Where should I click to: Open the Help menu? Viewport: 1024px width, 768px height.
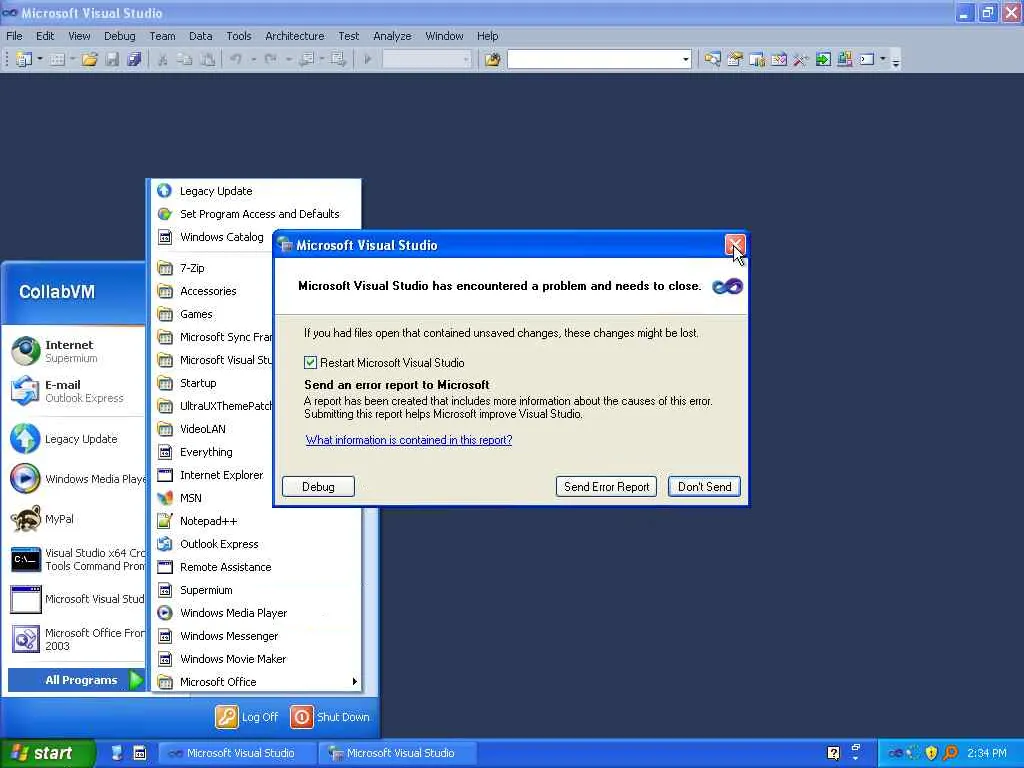tap(487, 36)
